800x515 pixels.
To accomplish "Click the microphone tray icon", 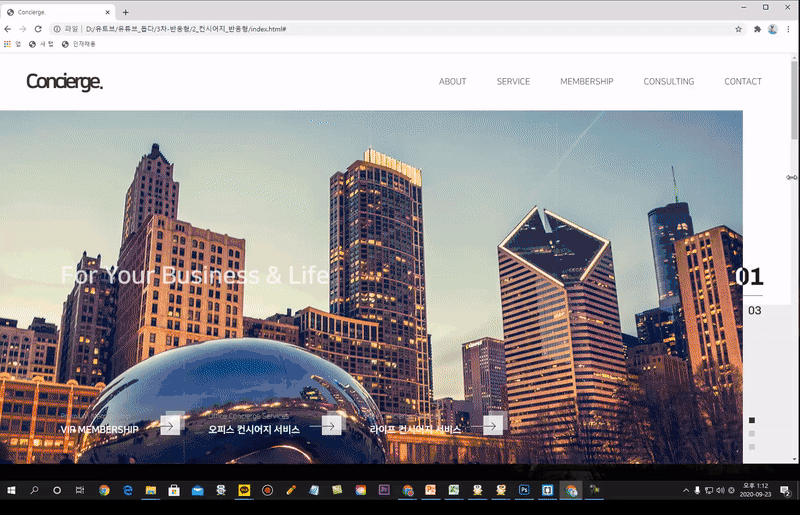I will (697, 491).
